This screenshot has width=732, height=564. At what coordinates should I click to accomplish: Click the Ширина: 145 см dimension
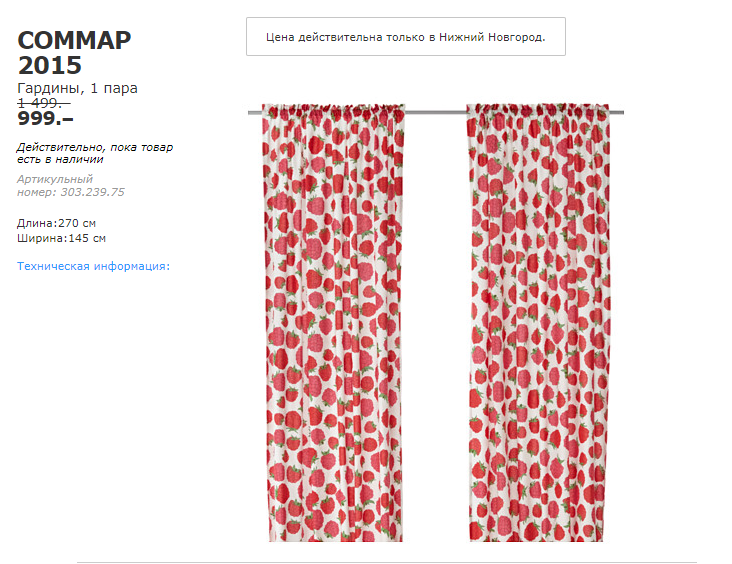click(x=62, y=238)
